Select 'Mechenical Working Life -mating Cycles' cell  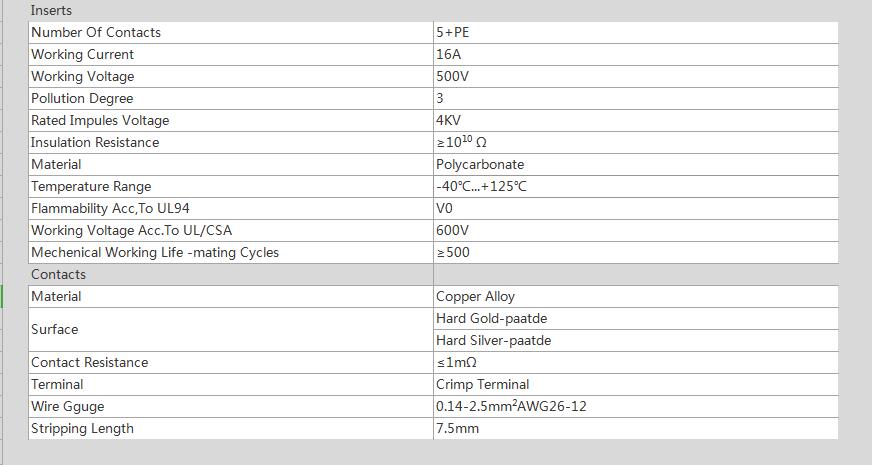point(231,253)
